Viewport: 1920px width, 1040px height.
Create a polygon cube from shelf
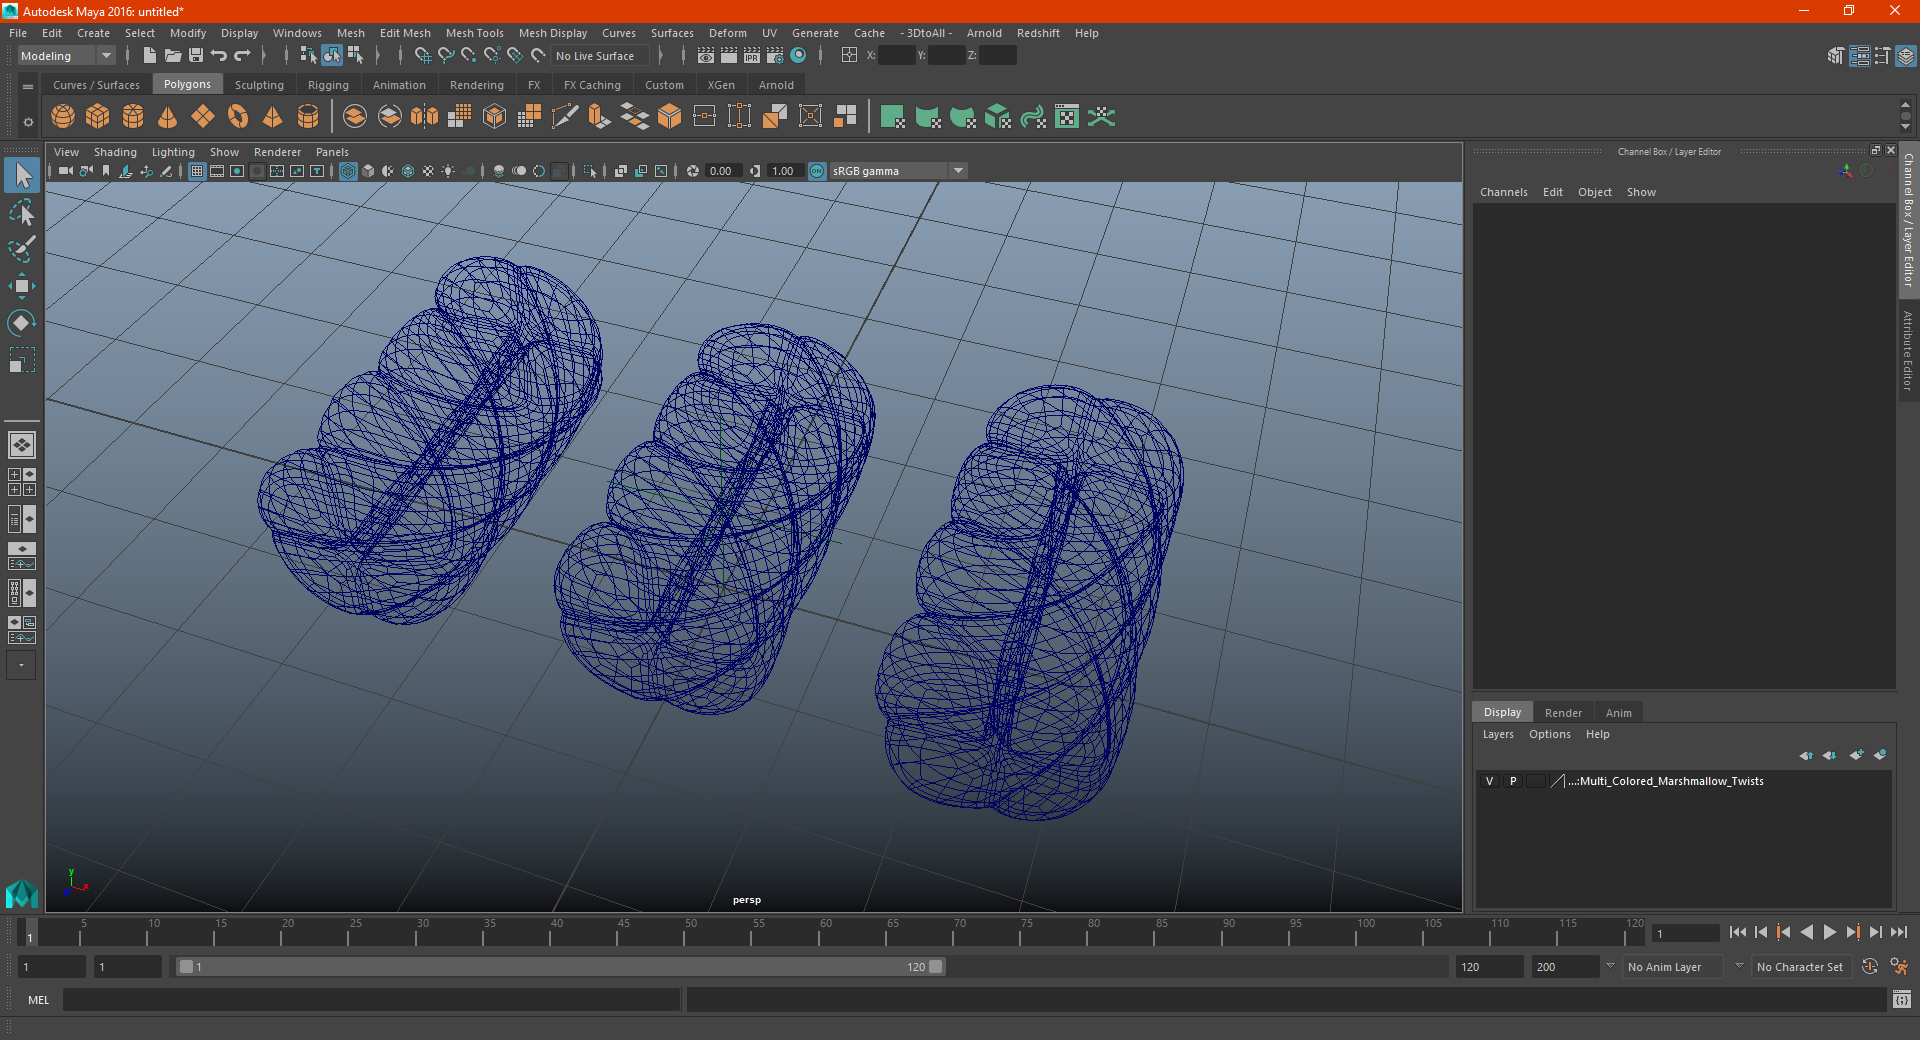(x=98, y=117)
